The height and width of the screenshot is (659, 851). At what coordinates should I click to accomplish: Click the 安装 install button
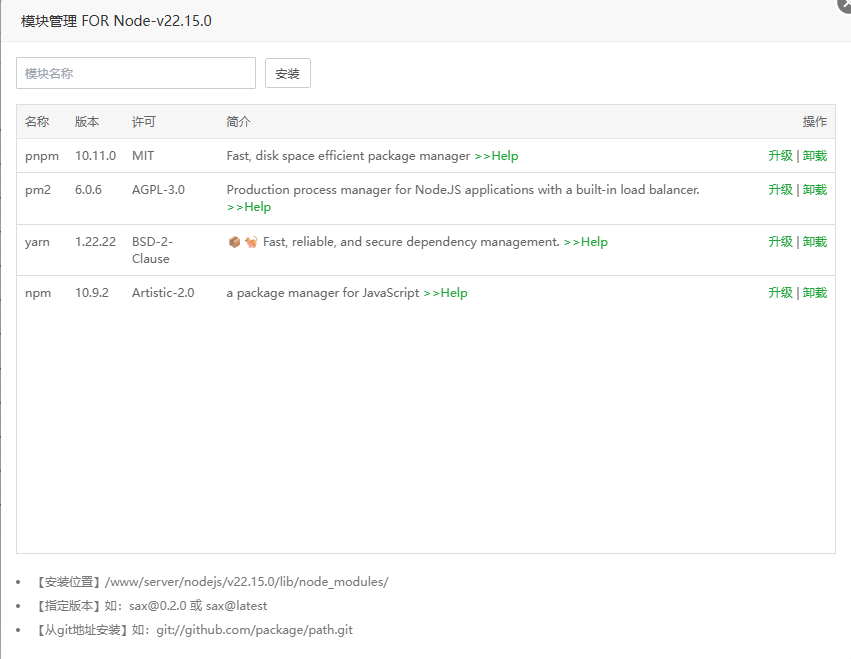(288, 73)
